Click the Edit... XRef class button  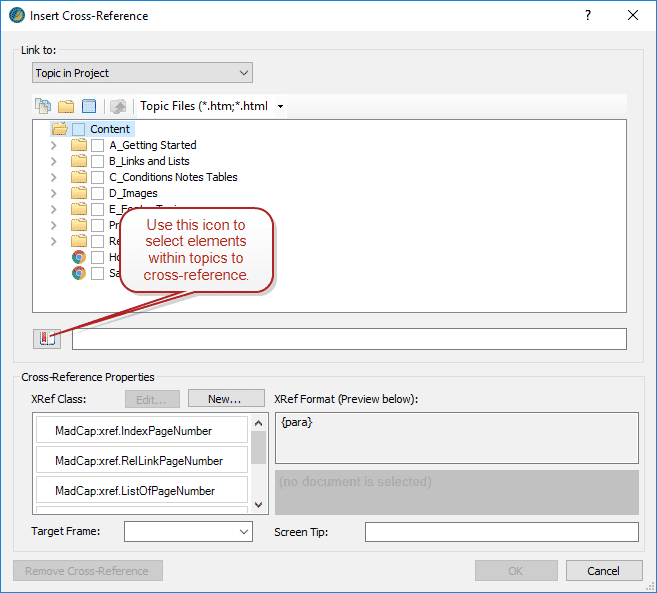[152, 399]
